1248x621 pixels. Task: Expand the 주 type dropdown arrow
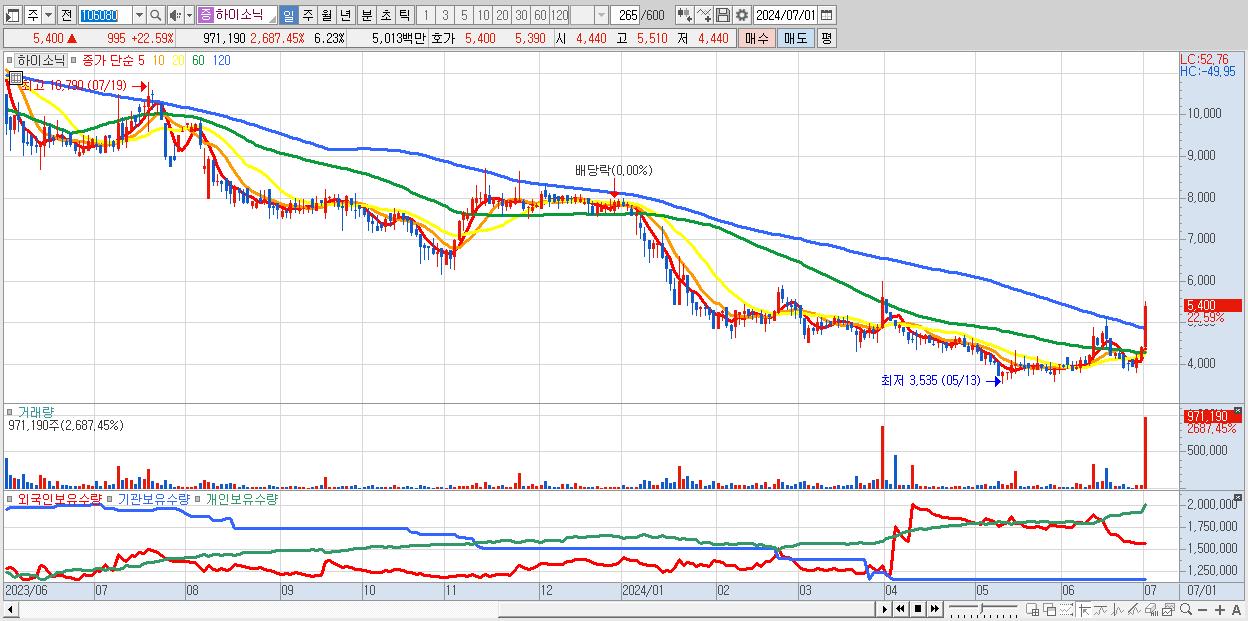coord(49,15)
